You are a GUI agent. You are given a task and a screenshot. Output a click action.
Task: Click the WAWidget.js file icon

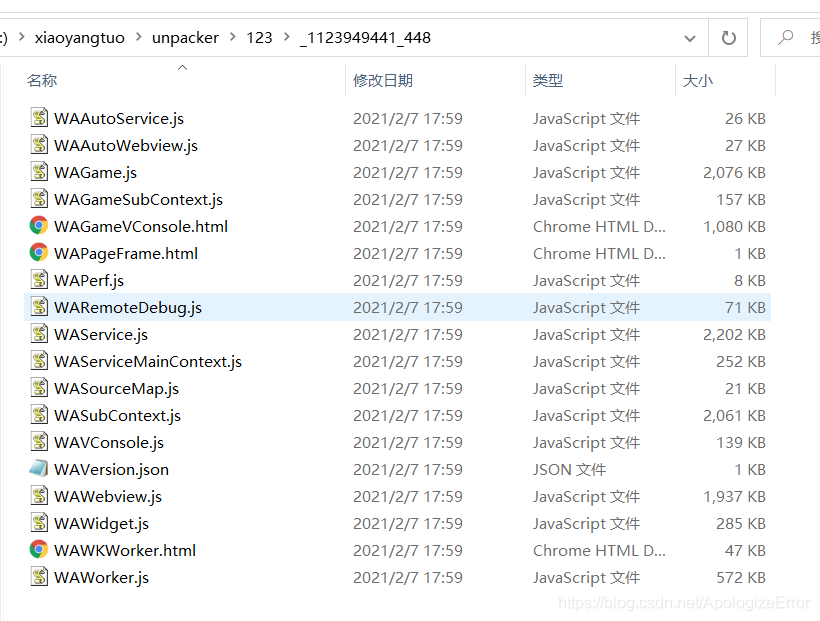(x=39, y=523)
